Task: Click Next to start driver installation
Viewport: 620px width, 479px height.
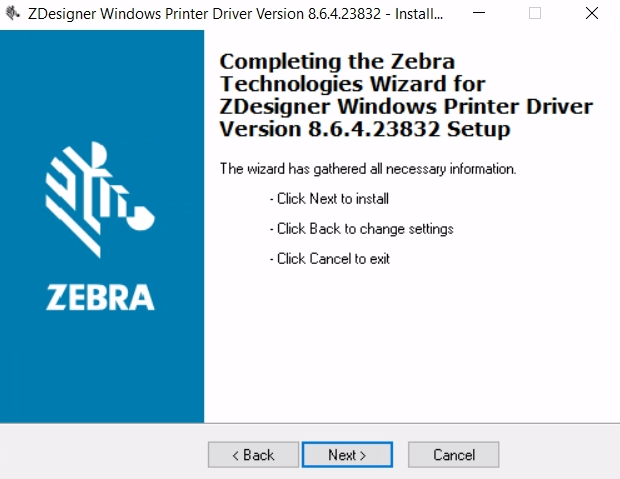Action: pos(347,454)
